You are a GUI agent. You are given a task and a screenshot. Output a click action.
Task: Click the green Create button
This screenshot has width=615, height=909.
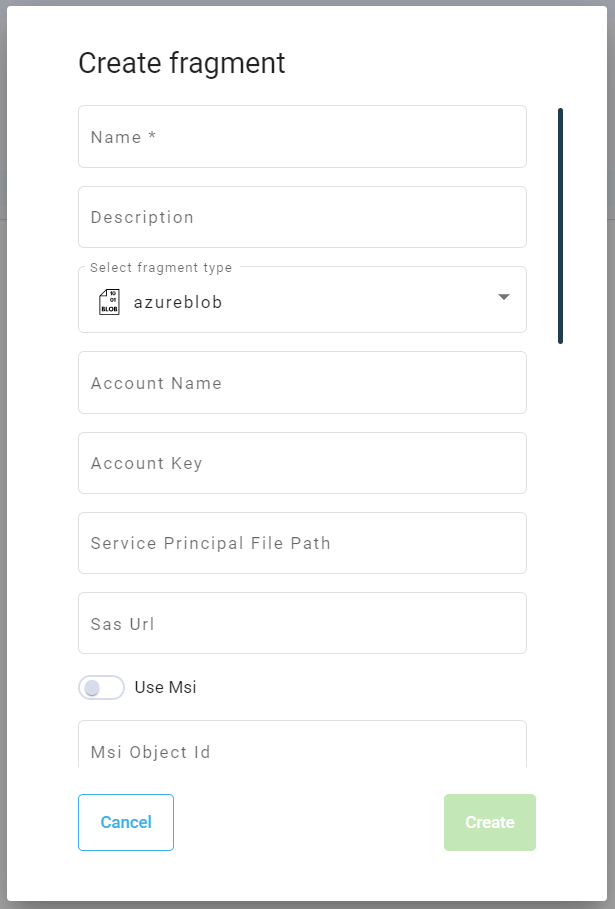point(490,822)
